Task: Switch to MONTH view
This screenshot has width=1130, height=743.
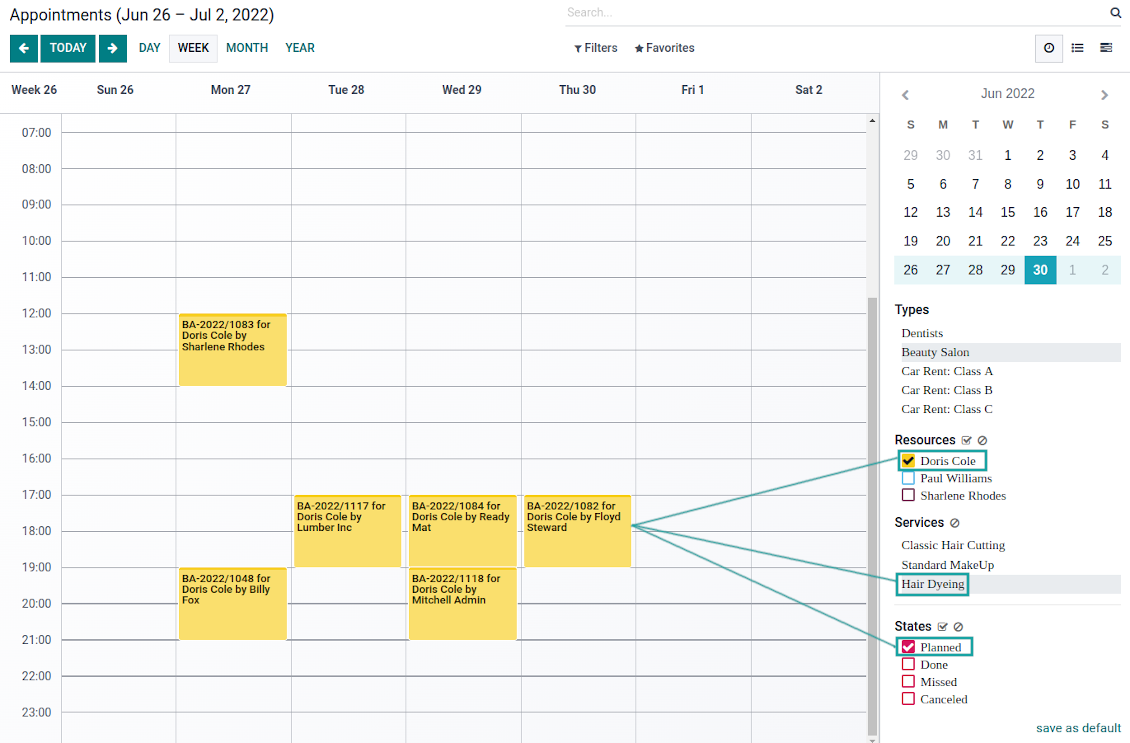Action: (247, 48)
